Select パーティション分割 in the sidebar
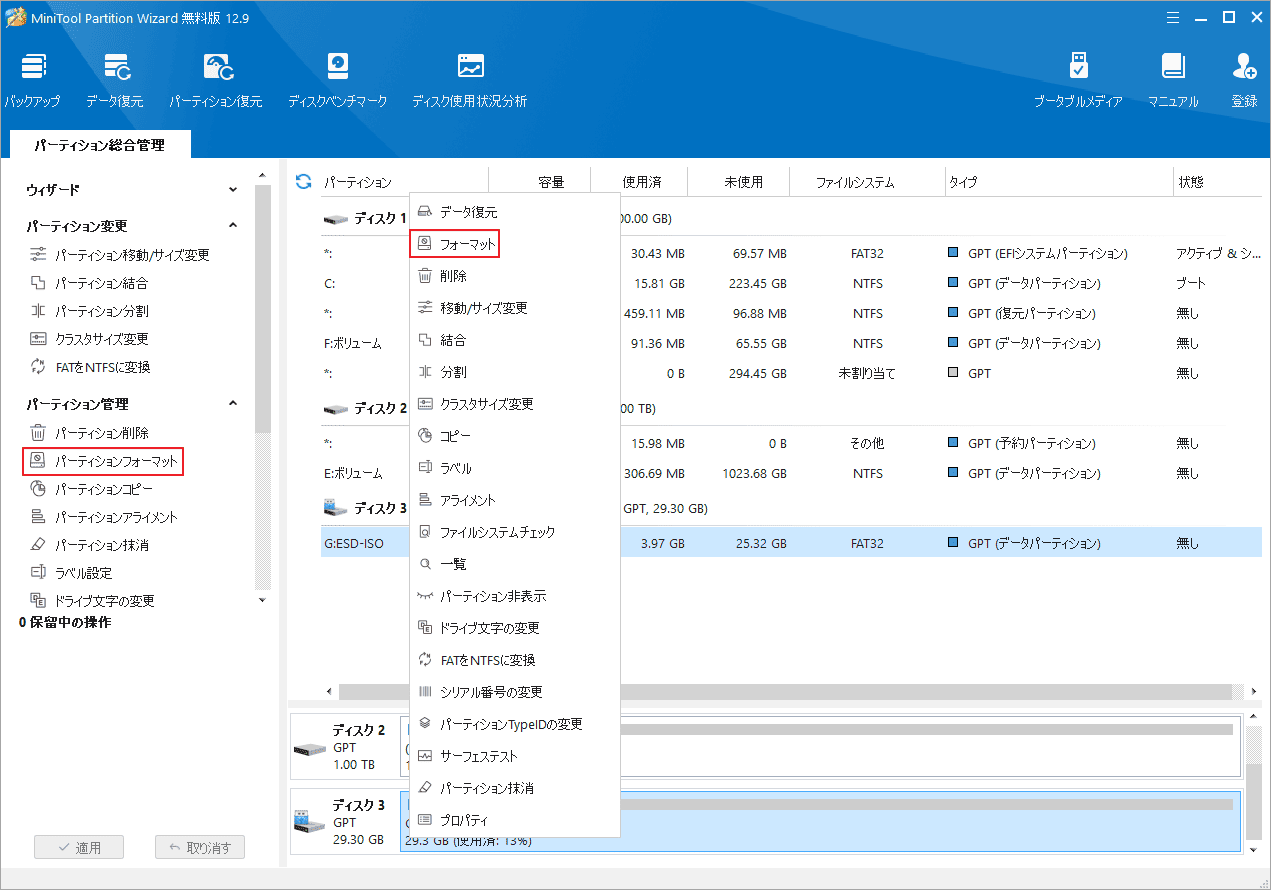 click(88, 311)
